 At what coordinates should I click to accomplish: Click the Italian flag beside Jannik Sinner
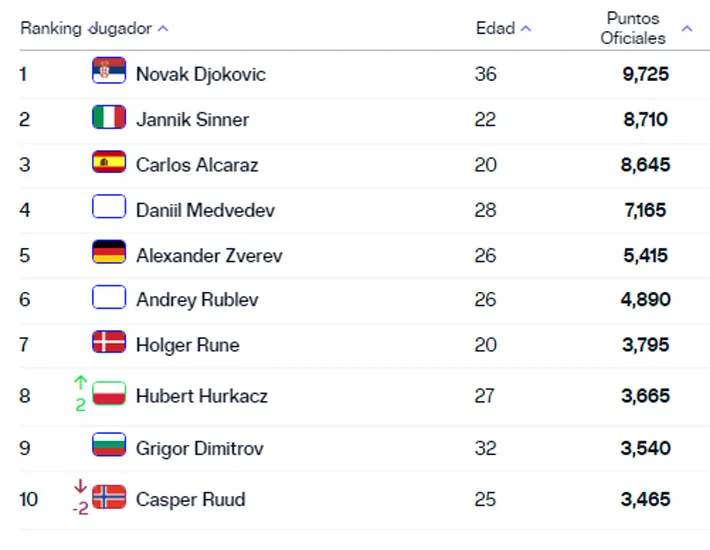tap(109, 117)
